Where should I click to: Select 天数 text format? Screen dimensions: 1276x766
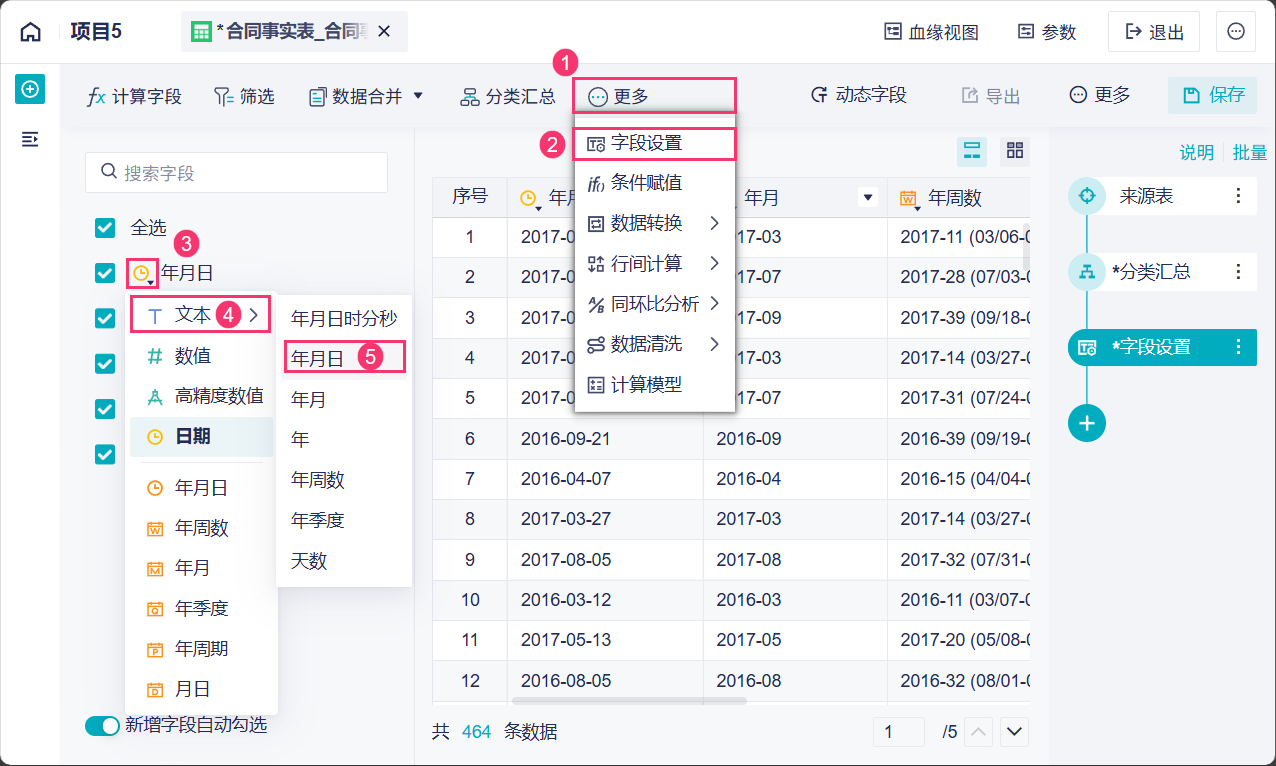[x=344, y=561]
